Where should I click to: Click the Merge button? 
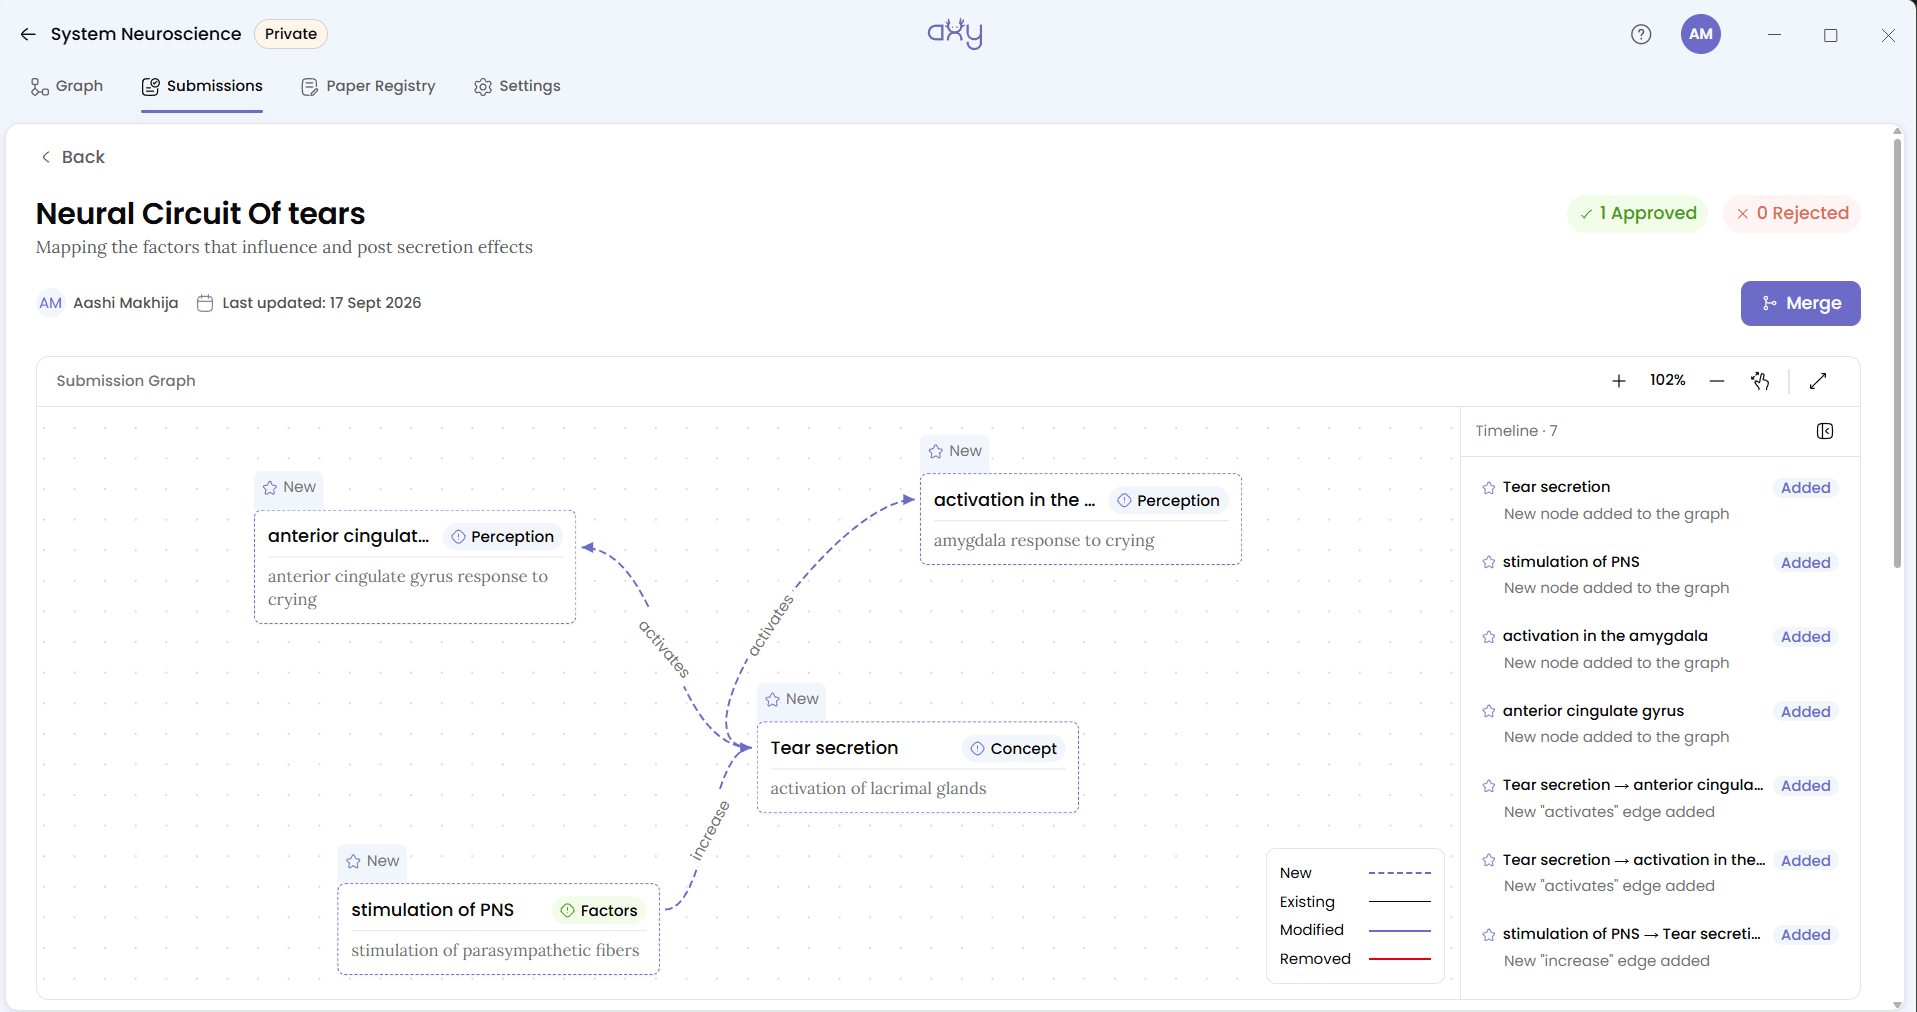click(x=1800, y=303)
